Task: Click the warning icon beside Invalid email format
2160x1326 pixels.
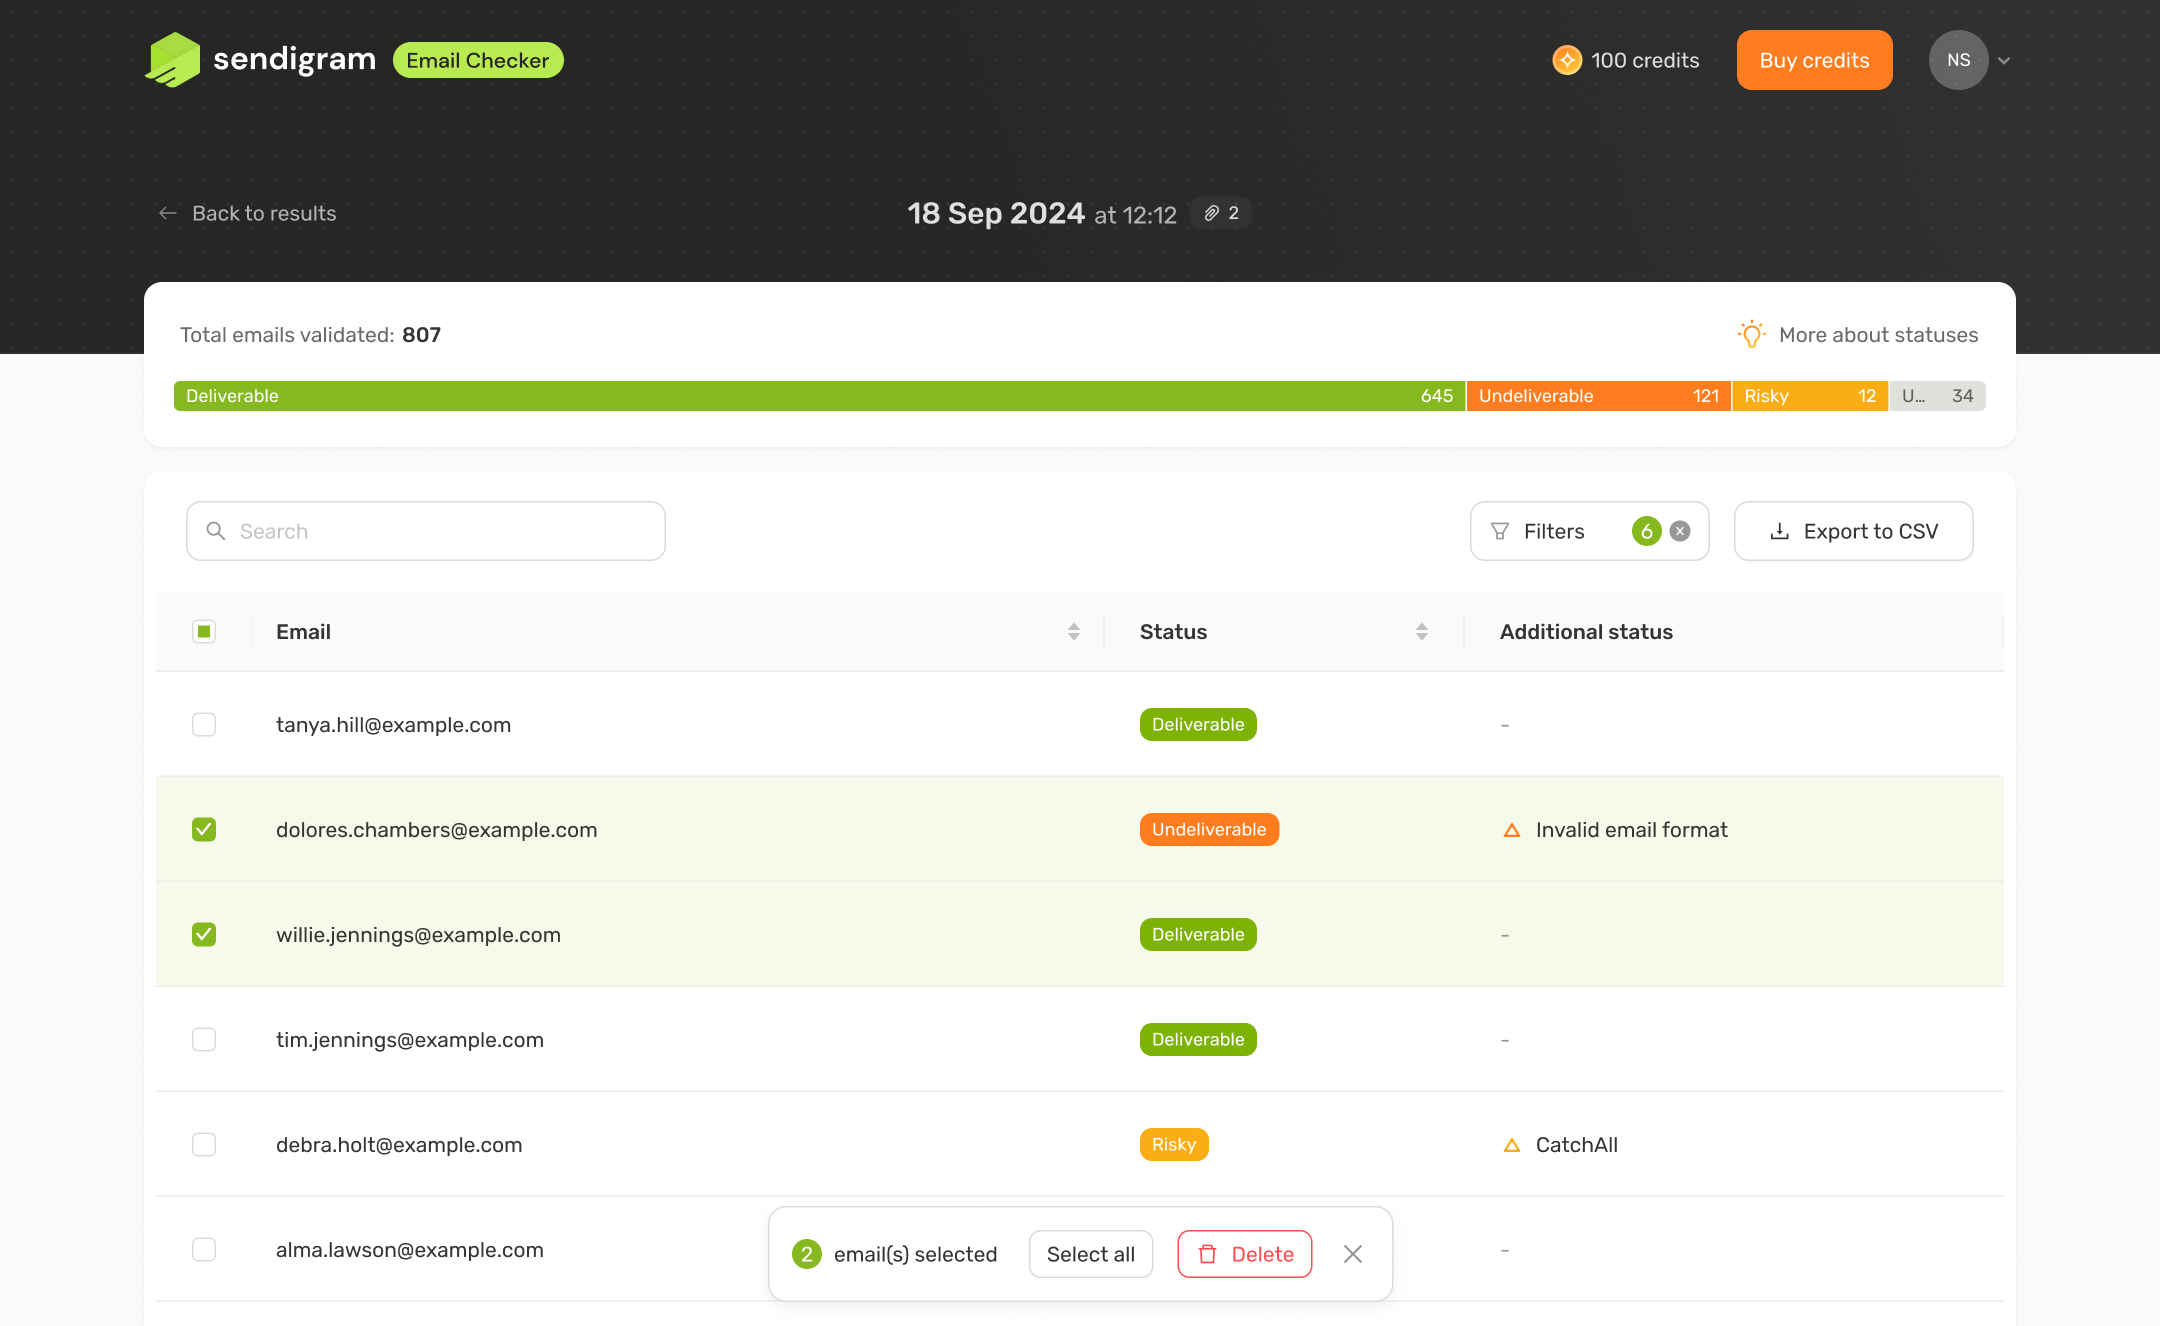Action: [1512, 830]
